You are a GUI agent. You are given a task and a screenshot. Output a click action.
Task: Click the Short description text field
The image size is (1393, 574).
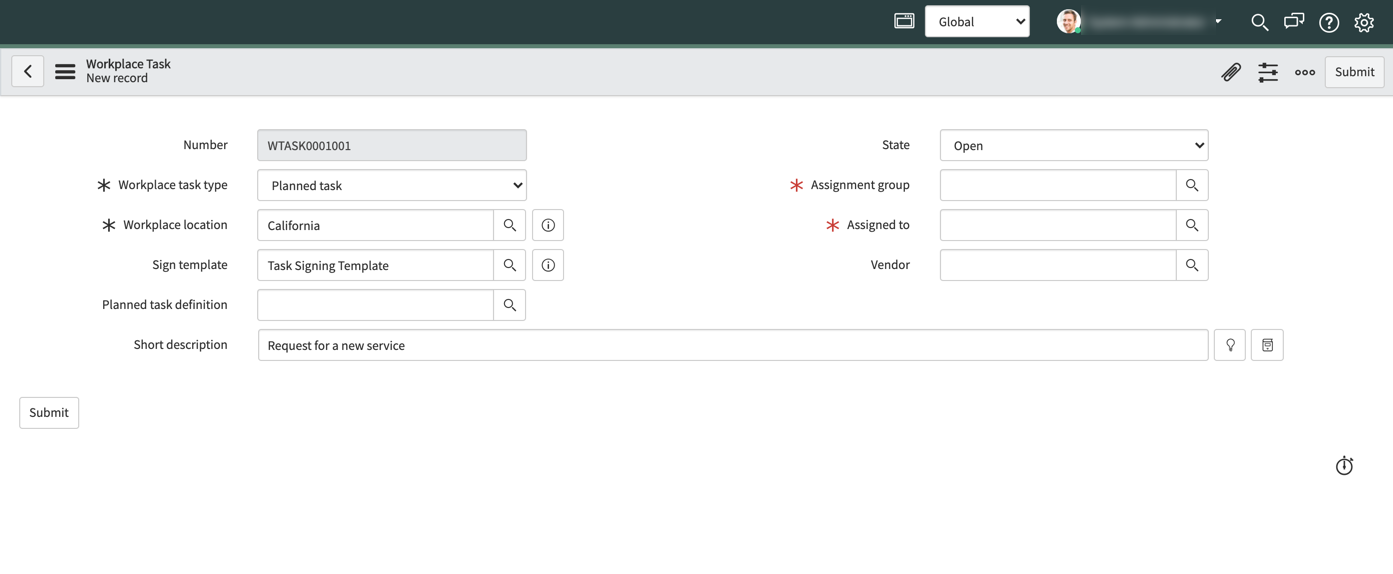coord(733,345)
